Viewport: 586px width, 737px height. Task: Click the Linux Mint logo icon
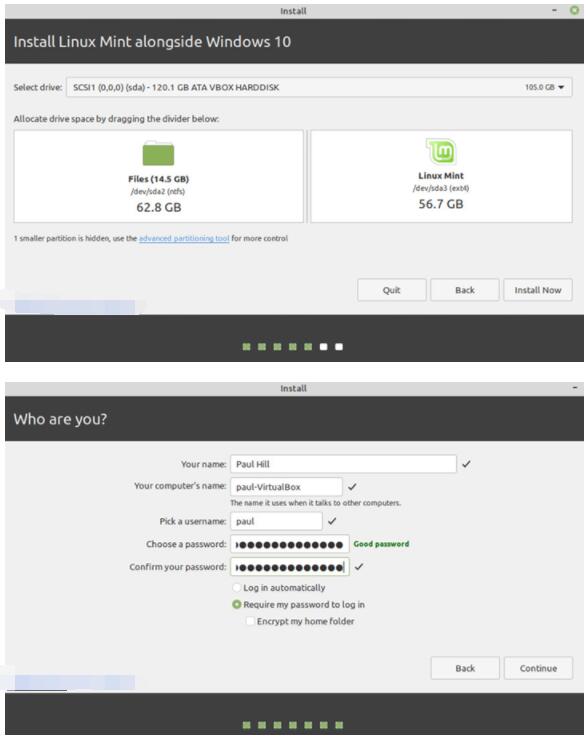pos(441,151)
